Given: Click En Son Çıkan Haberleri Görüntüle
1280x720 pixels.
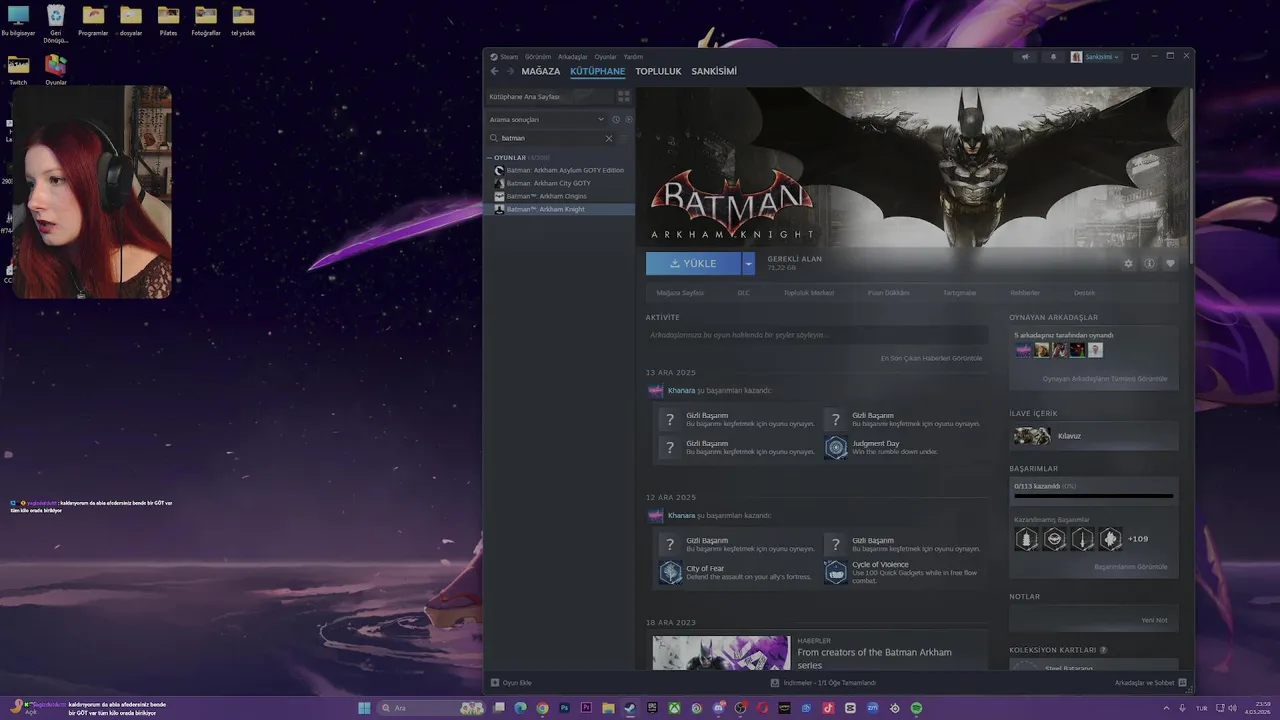Looking at the screenshot, I should point(931,358).
